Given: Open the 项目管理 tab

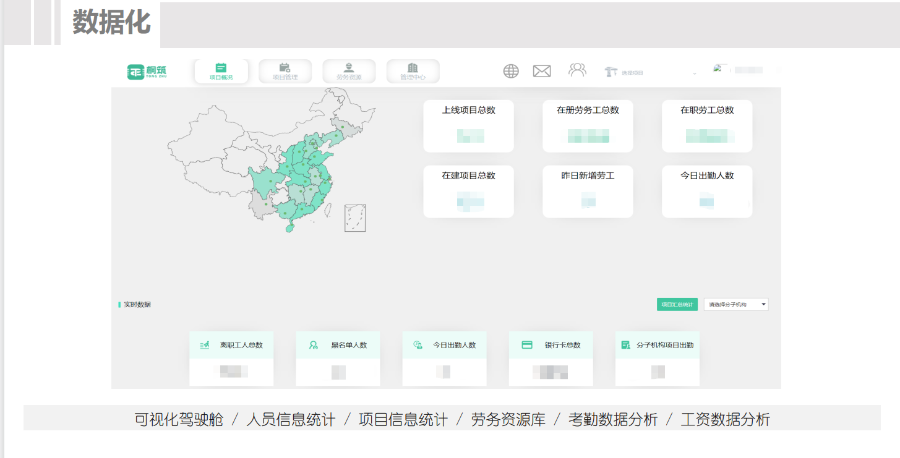Looking at the screenshot, I should click(x=285, y=71).
